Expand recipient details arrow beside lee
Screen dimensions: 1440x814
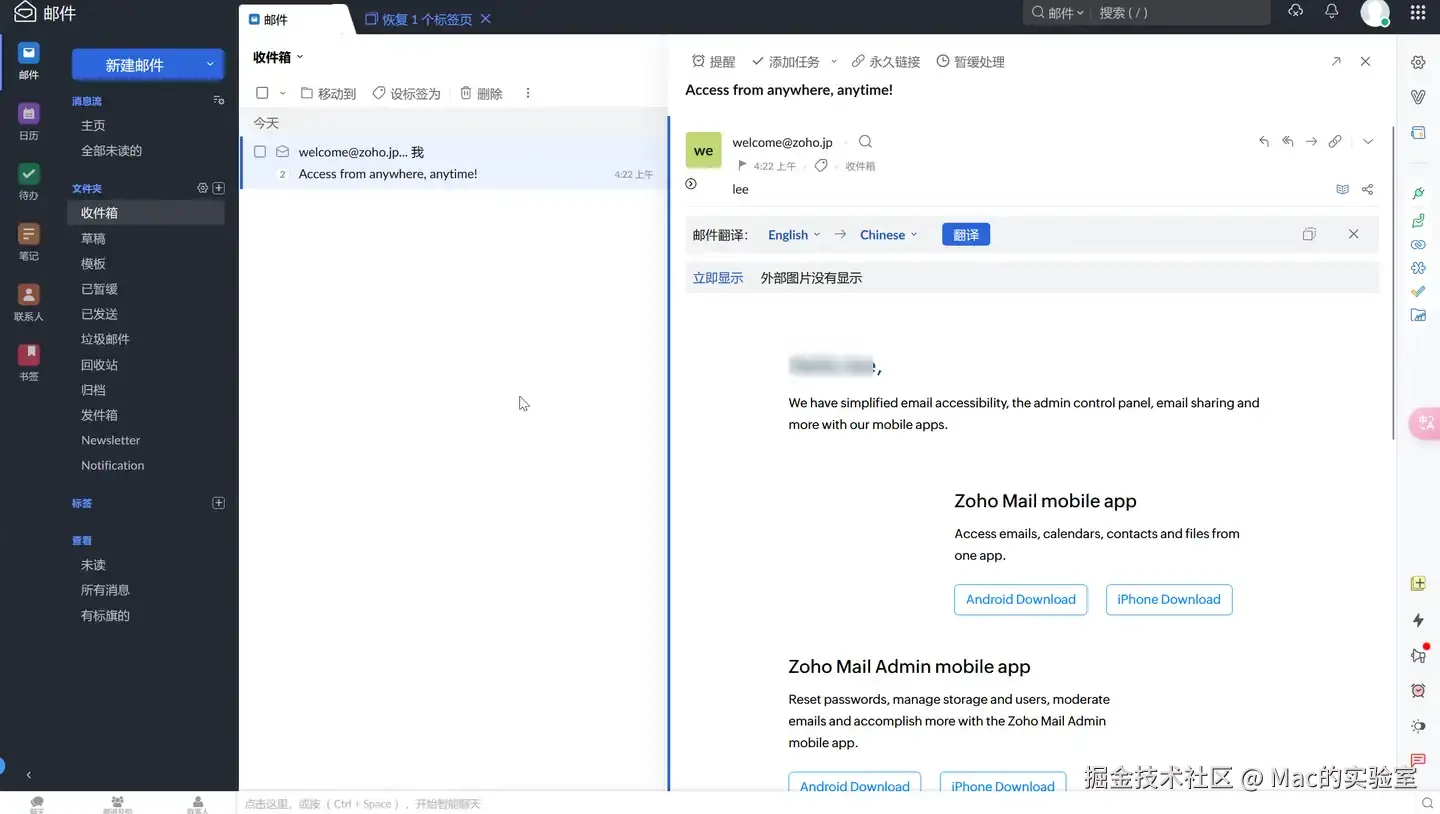point(691,184)
